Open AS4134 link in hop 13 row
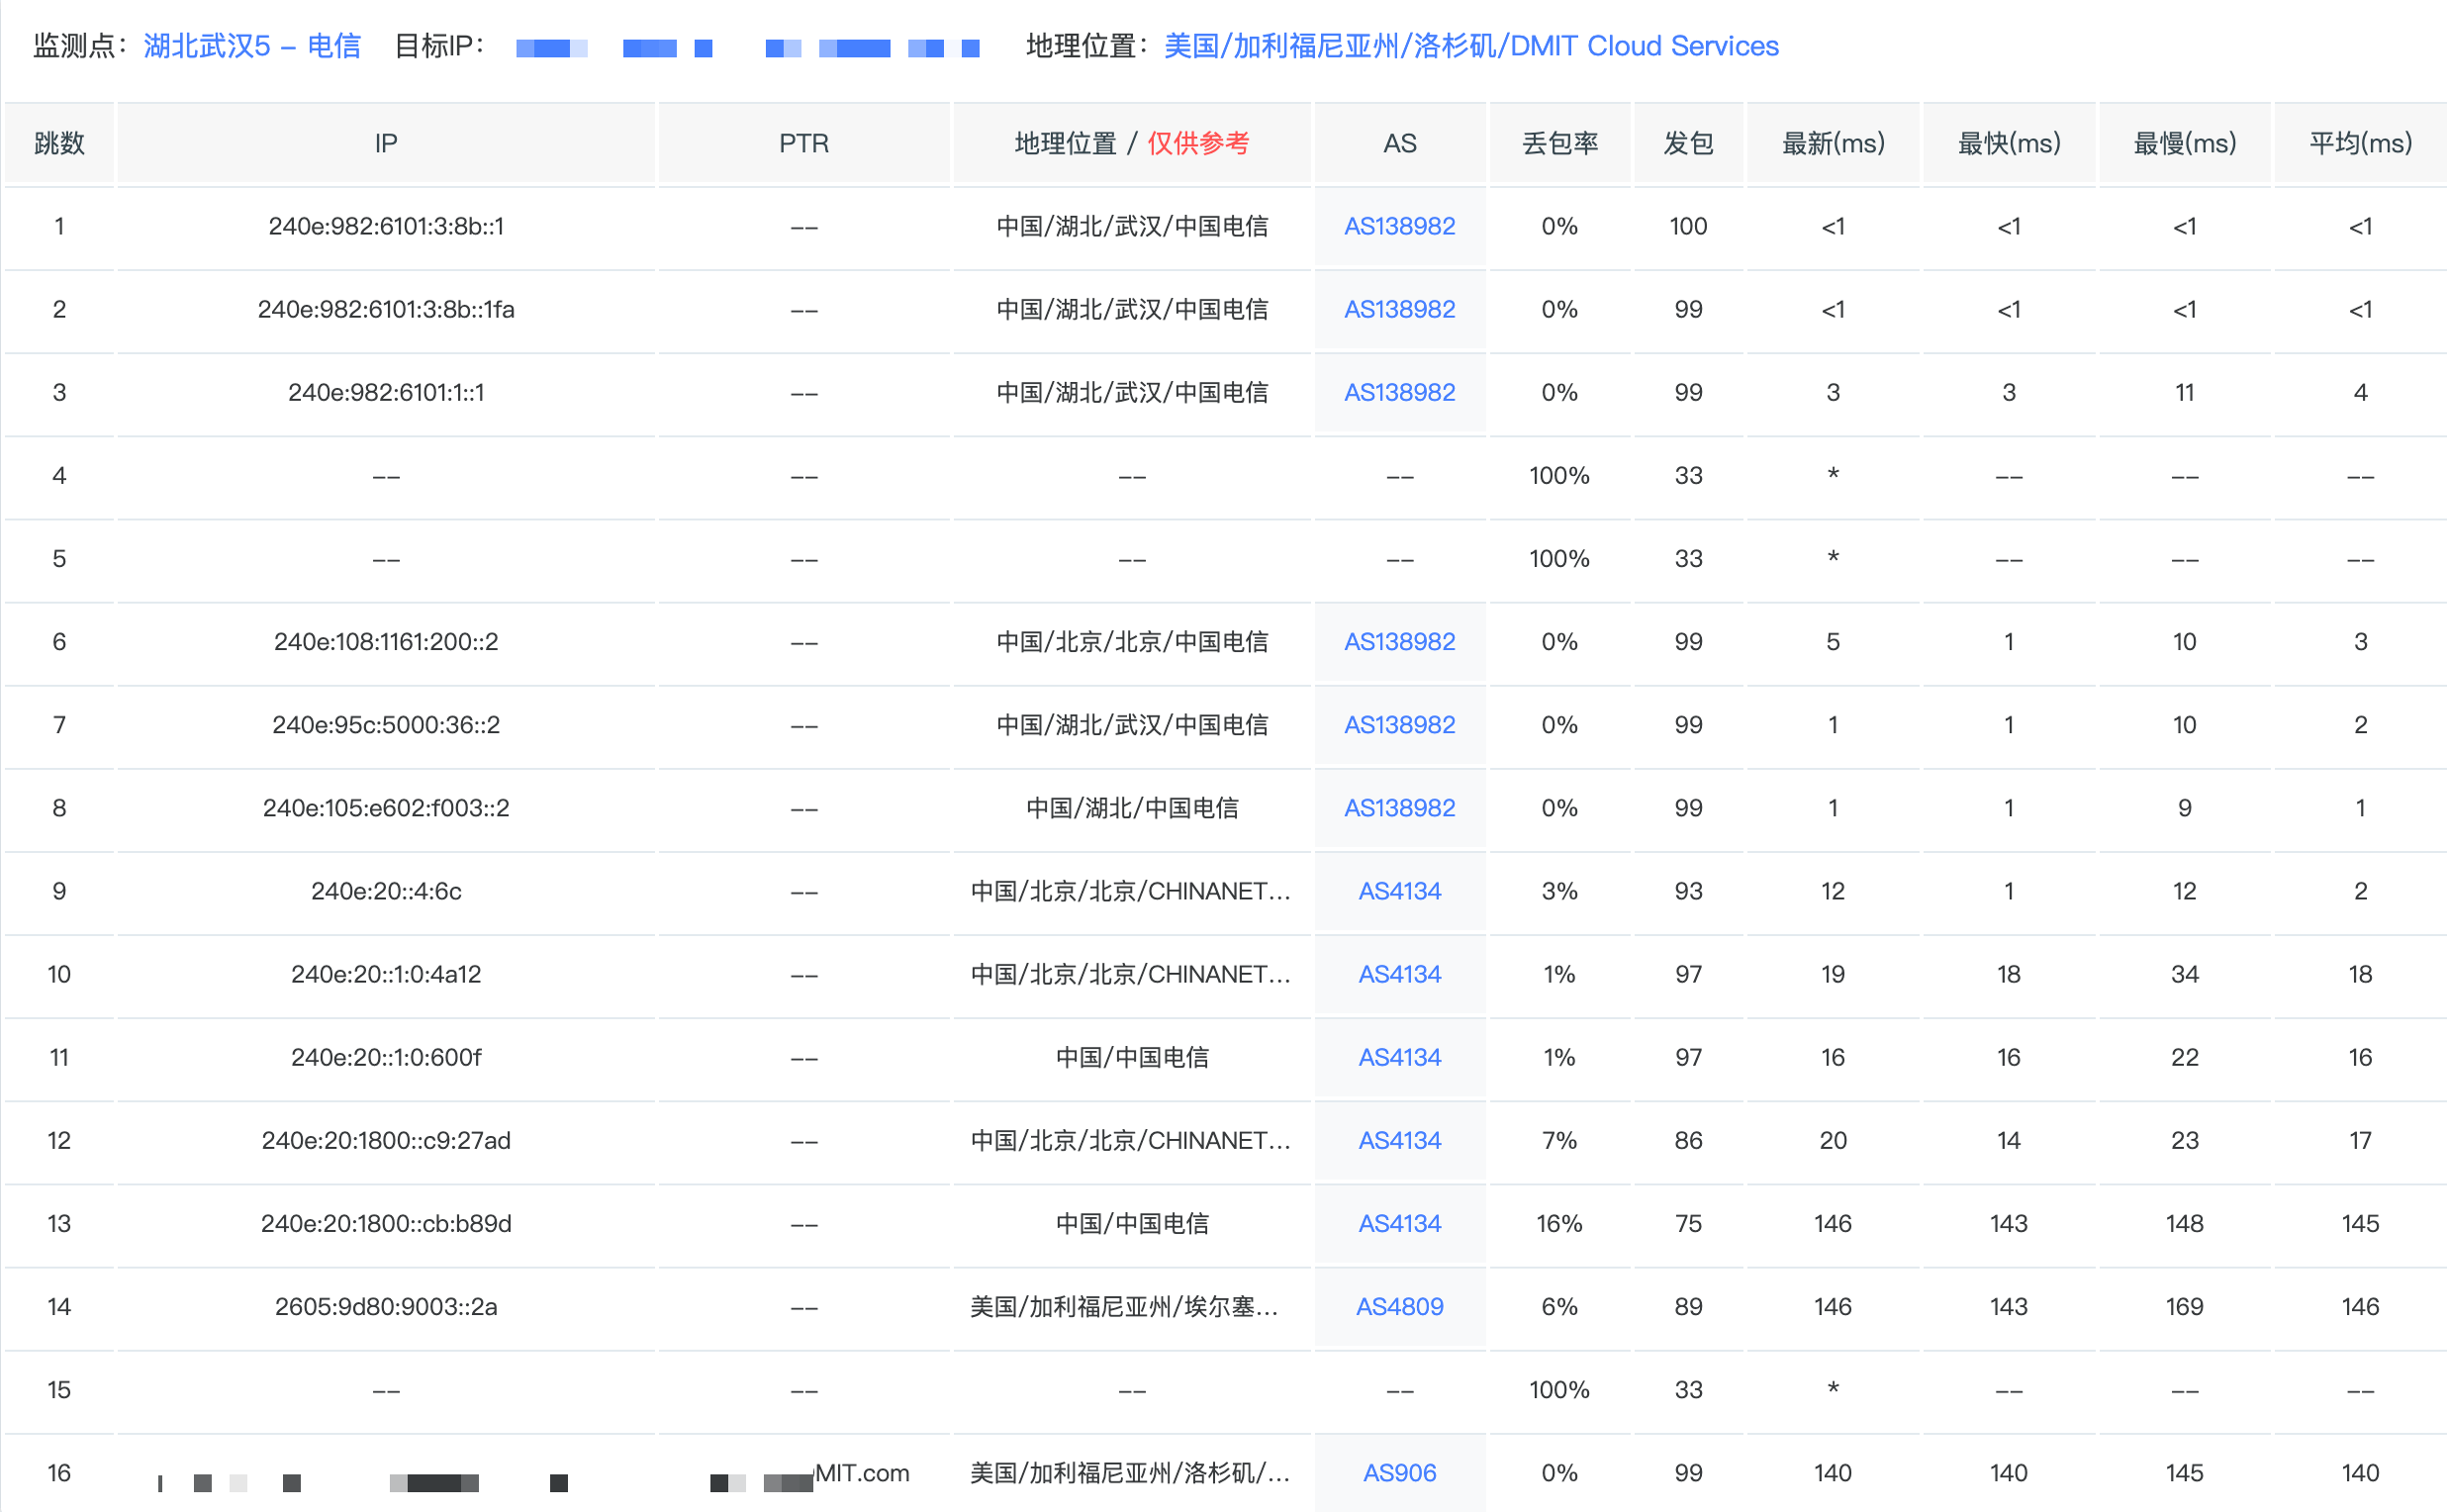This screenshot has height=1512, width=2448. (x=1399, y=1223)
